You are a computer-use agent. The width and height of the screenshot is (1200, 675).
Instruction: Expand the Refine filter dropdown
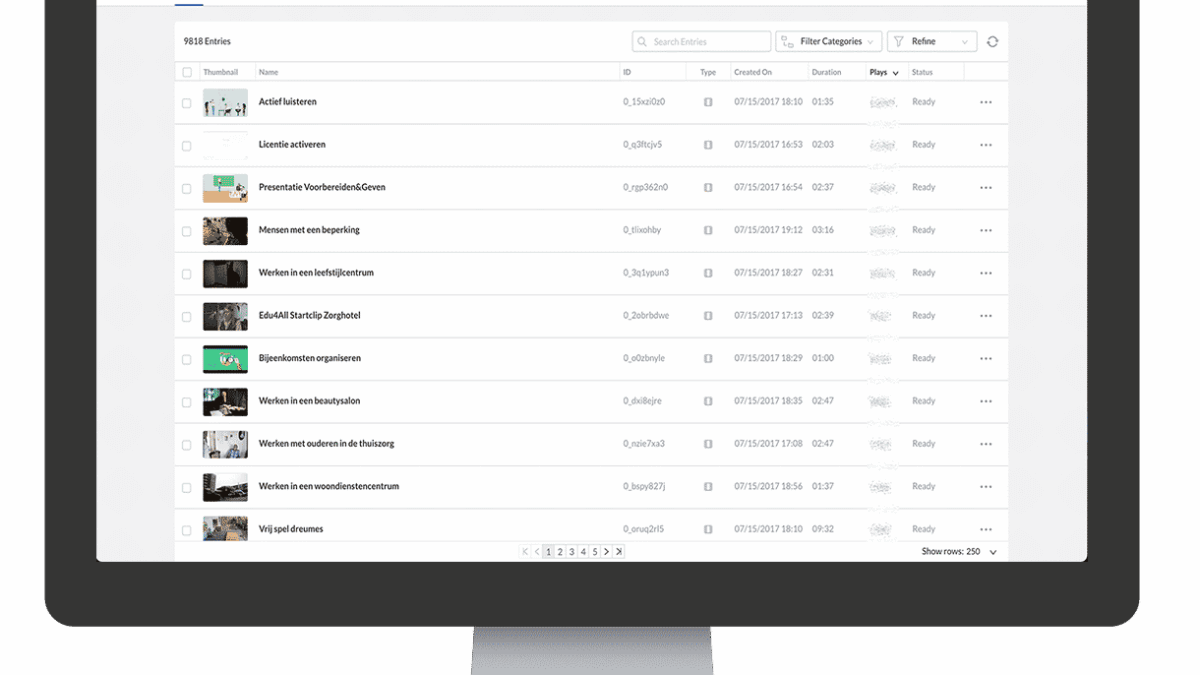pos(932,42)
